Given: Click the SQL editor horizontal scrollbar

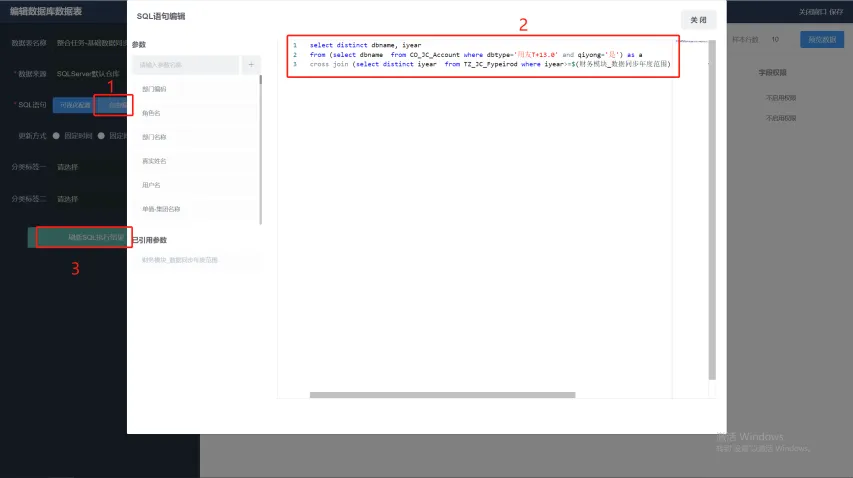Looking at the screenshot, I should (442, 395).
